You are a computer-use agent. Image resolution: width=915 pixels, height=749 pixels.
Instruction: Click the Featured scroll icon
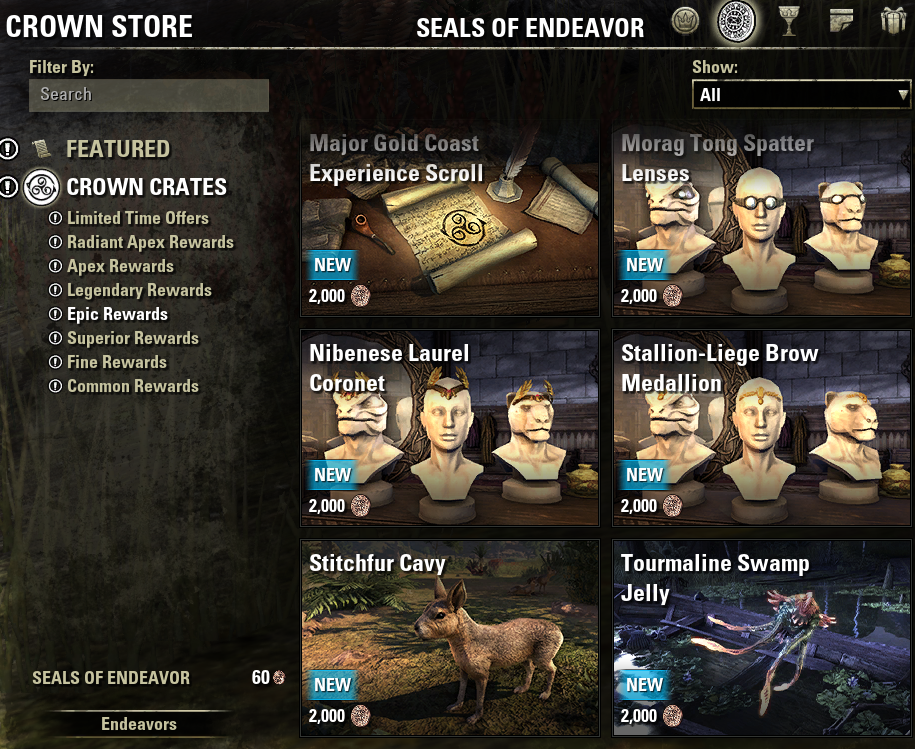42,149
